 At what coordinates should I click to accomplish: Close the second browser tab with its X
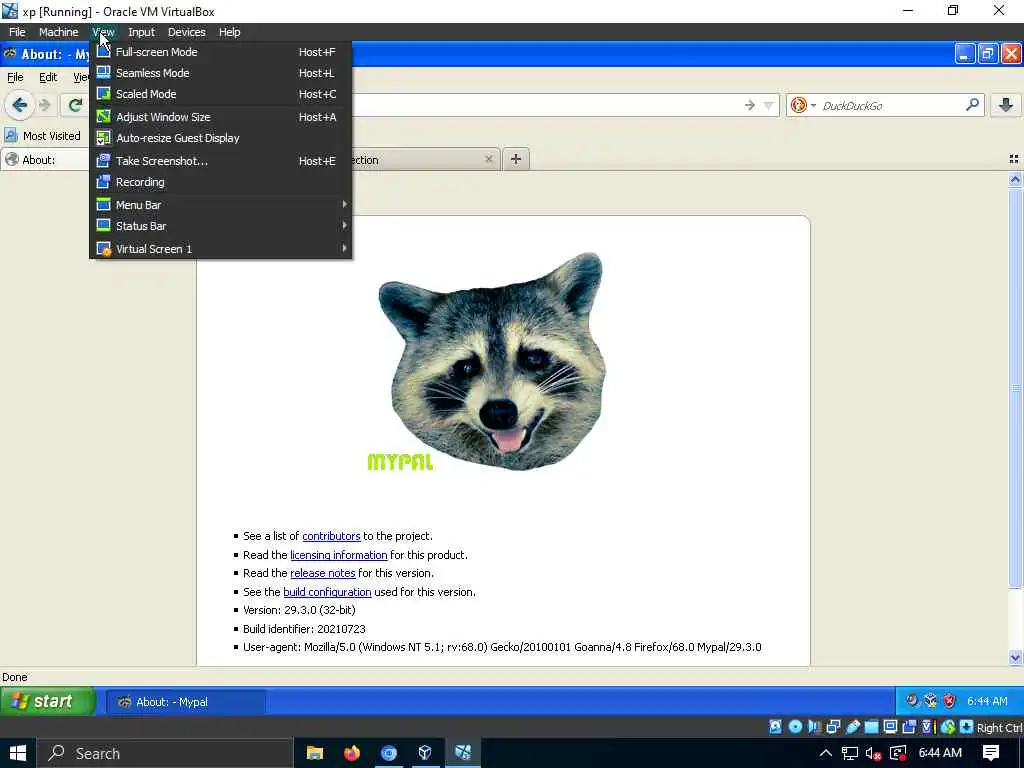pyautogui.click(x=488, y=159)
